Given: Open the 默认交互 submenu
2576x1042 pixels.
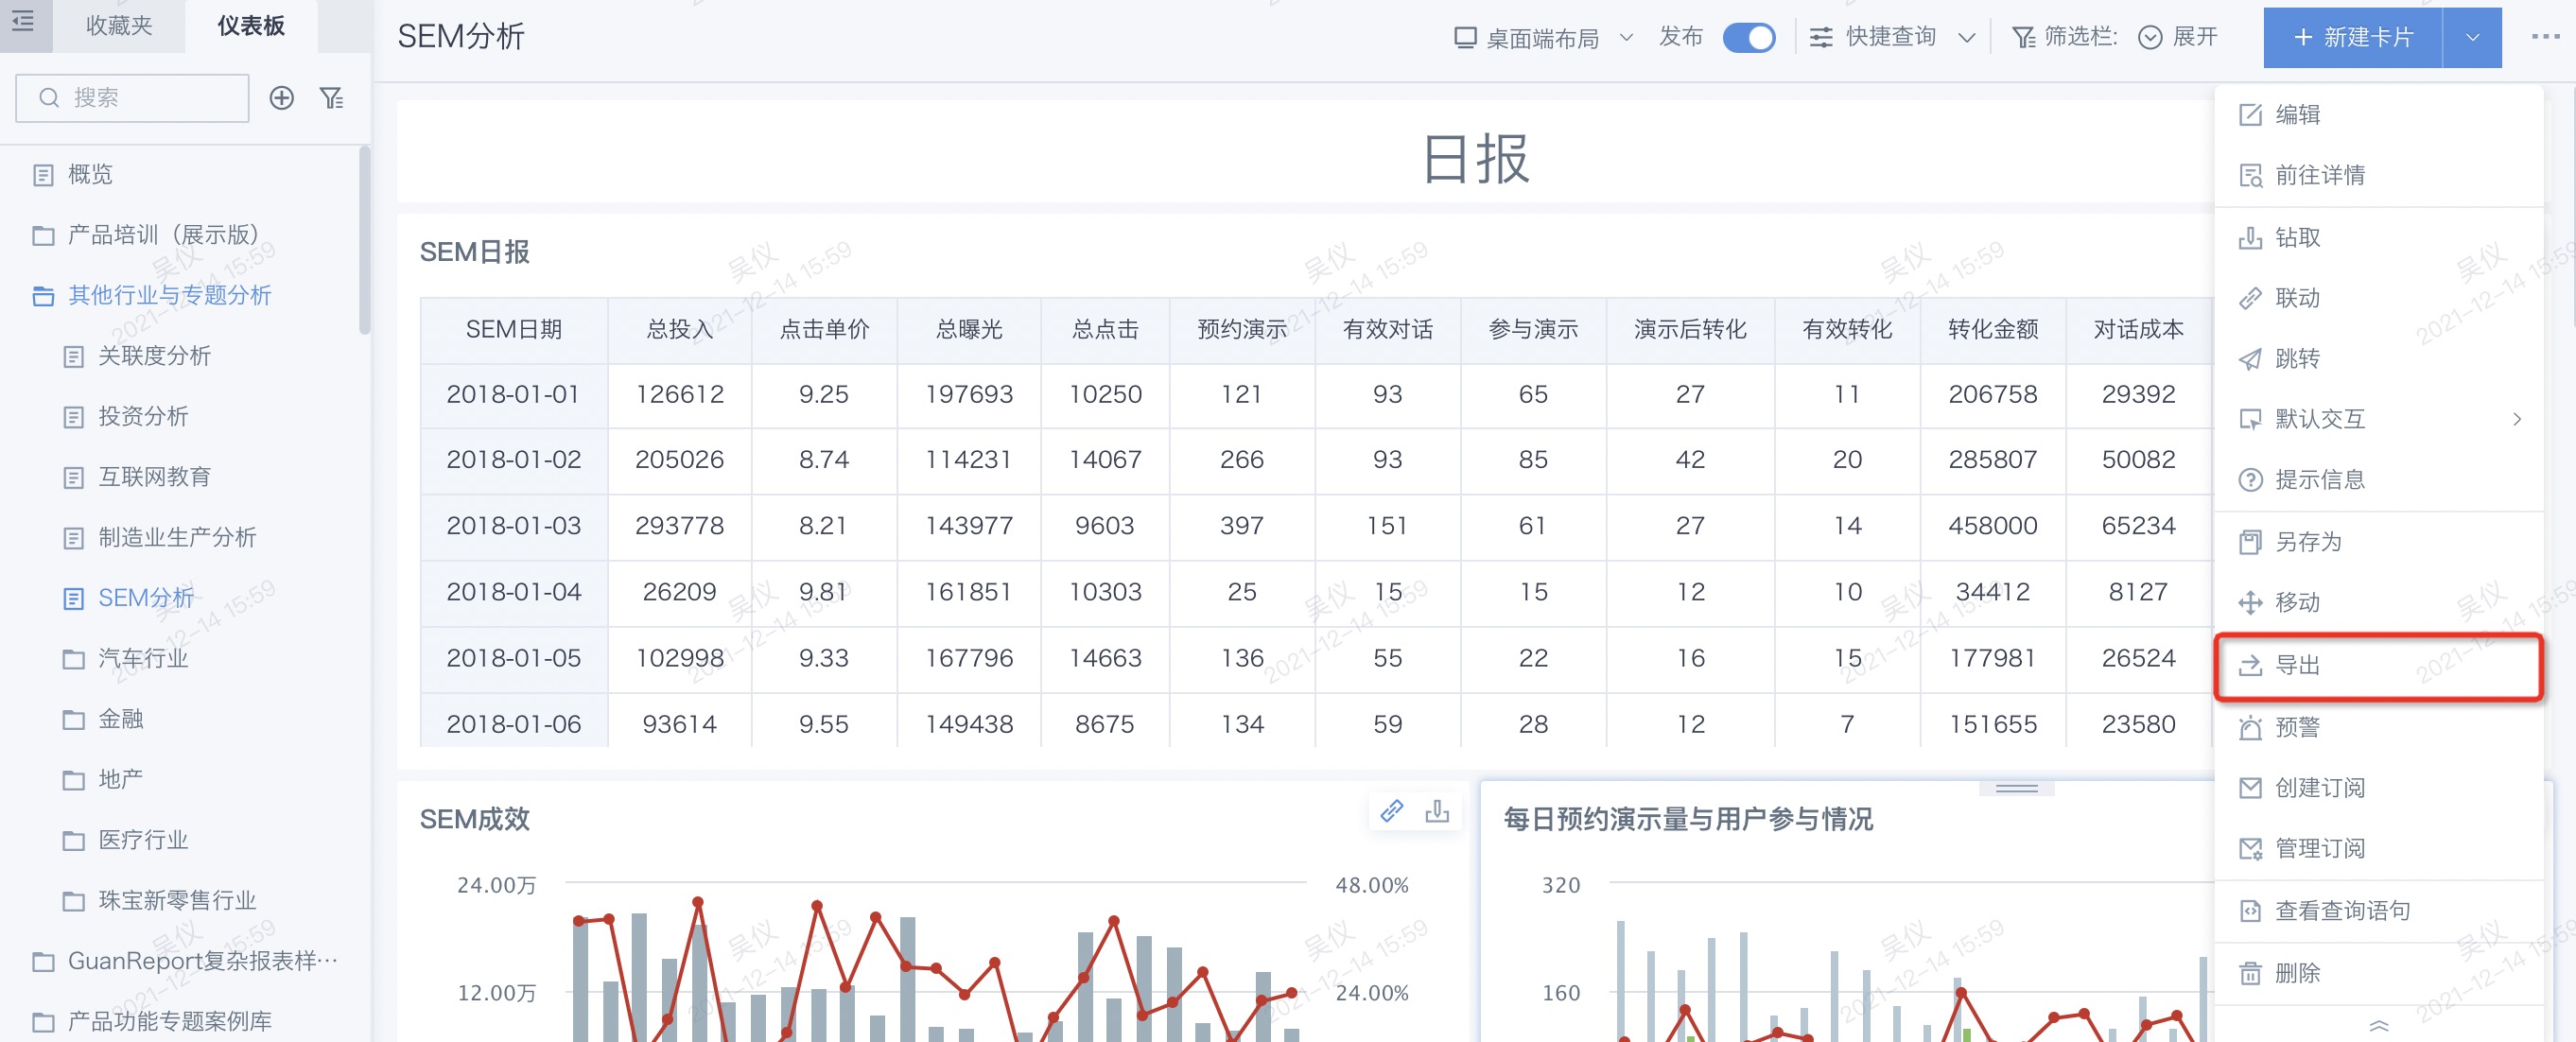Looking at the screenshot, I should pos(2379,419).
